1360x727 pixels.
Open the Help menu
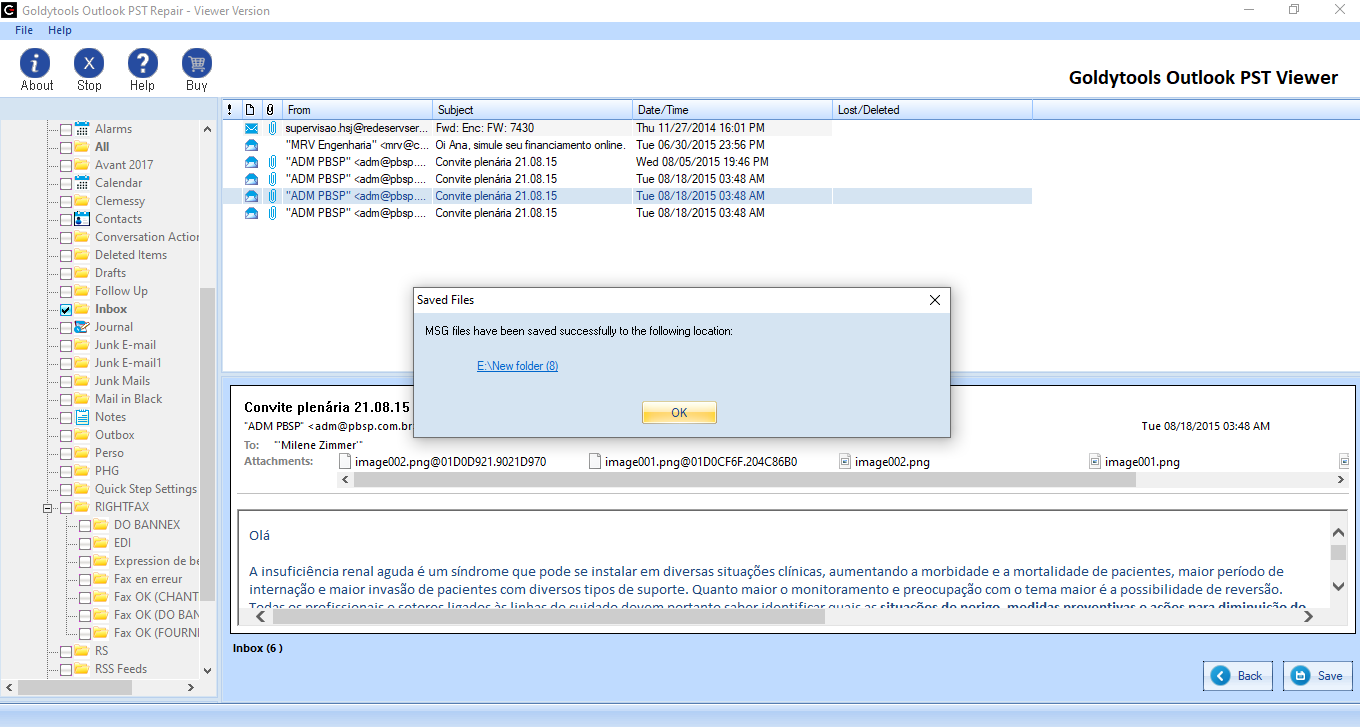pos(60,30)
